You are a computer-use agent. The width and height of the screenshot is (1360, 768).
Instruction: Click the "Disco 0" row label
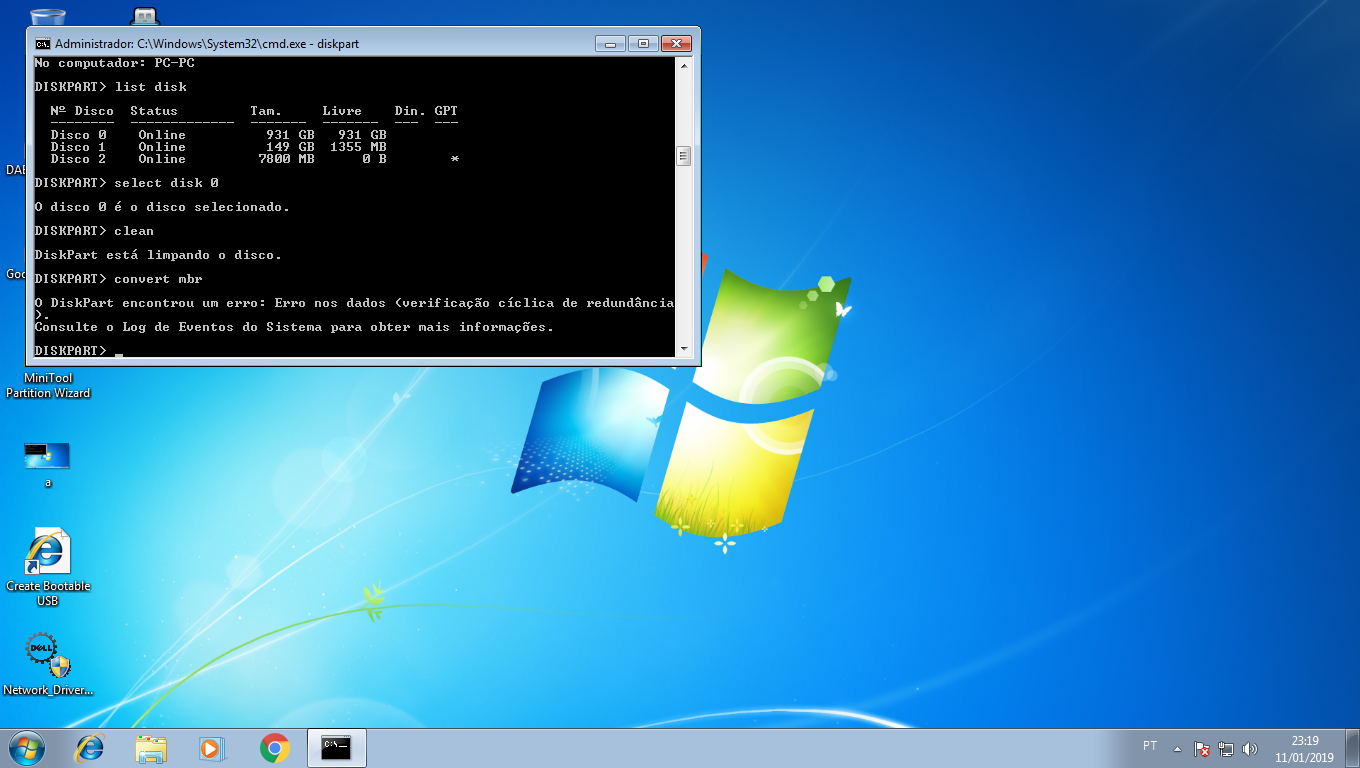(78, 135)
